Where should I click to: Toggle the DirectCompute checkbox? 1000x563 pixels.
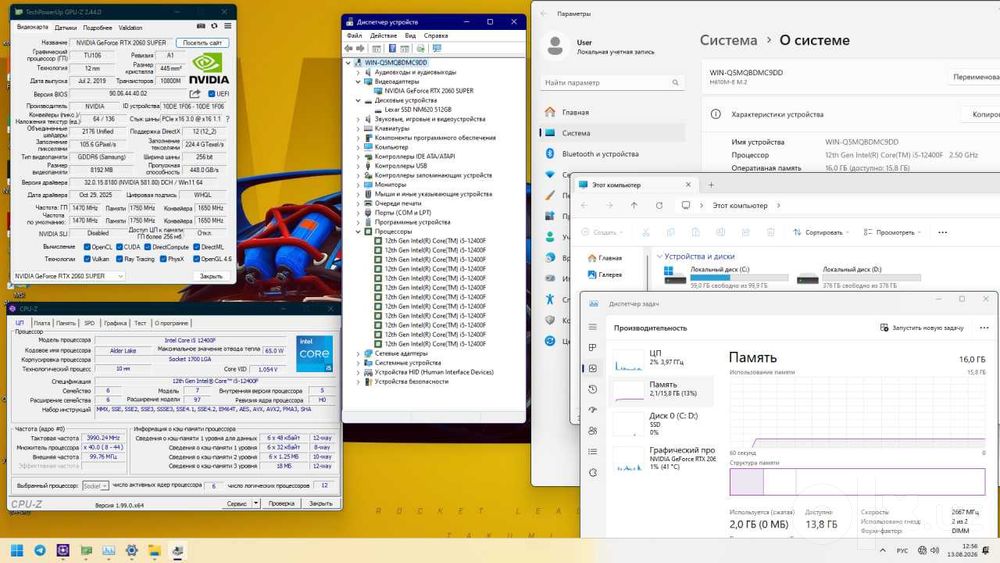[x=147, y=247]
